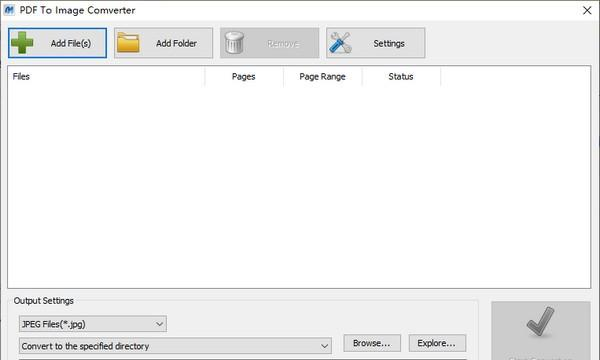Click the Add Folder button label

click(x=176, y=44)
